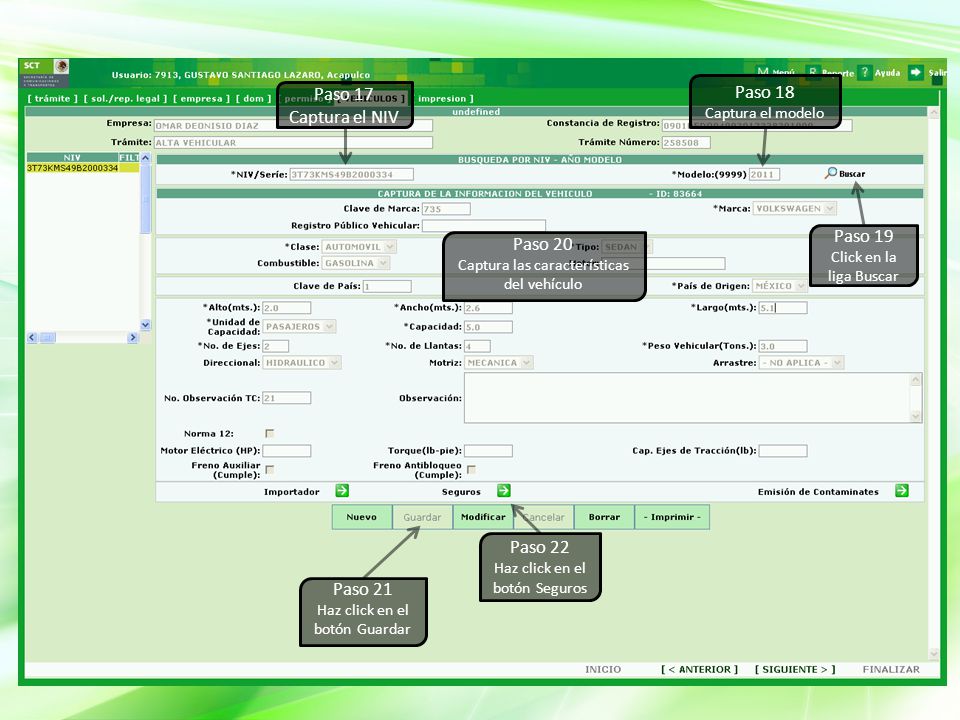Toggle the Freno Auxiliar checkbox
960x720 pixels.
click(269, 470)
